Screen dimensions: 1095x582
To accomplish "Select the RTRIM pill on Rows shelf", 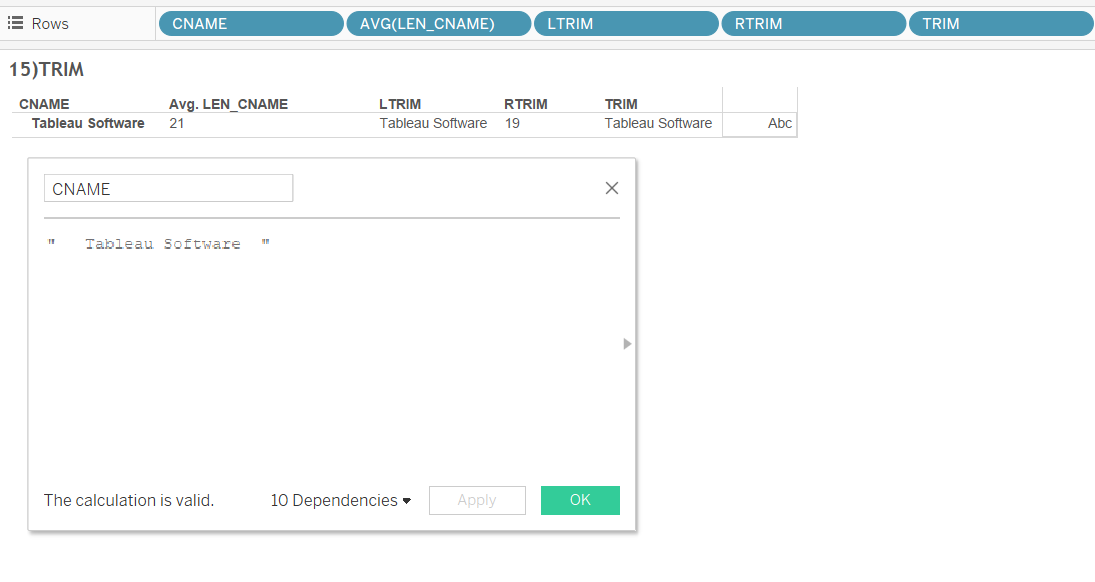I will pos(814,24).
